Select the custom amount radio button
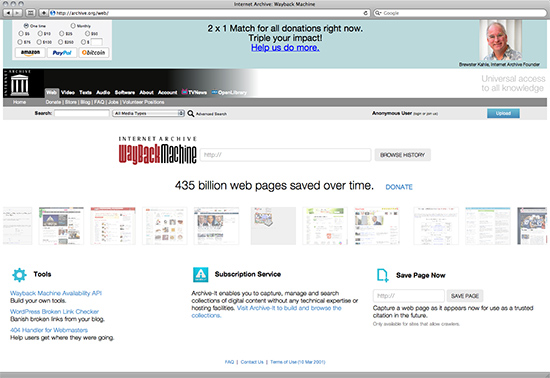This screenshot has height=378, width=550. [x=83, y=42]
